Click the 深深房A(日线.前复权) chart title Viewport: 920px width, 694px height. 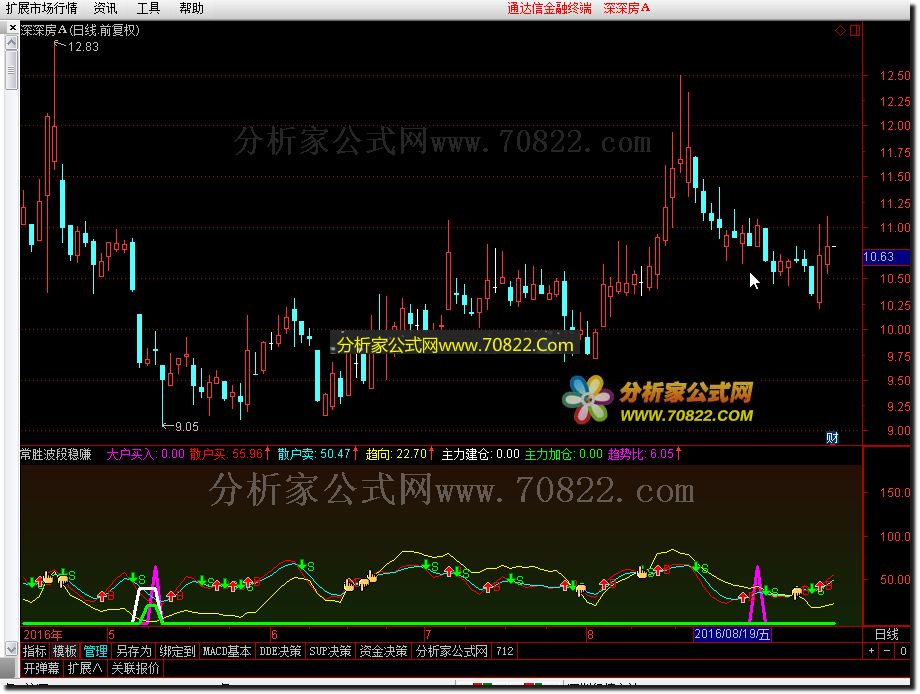click(x=80, y=31)
